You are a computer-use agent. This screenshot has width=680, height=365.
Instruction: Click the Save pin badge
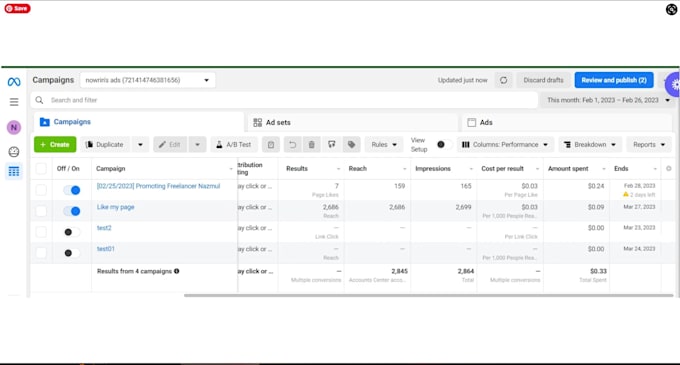(x=17, y=8)
